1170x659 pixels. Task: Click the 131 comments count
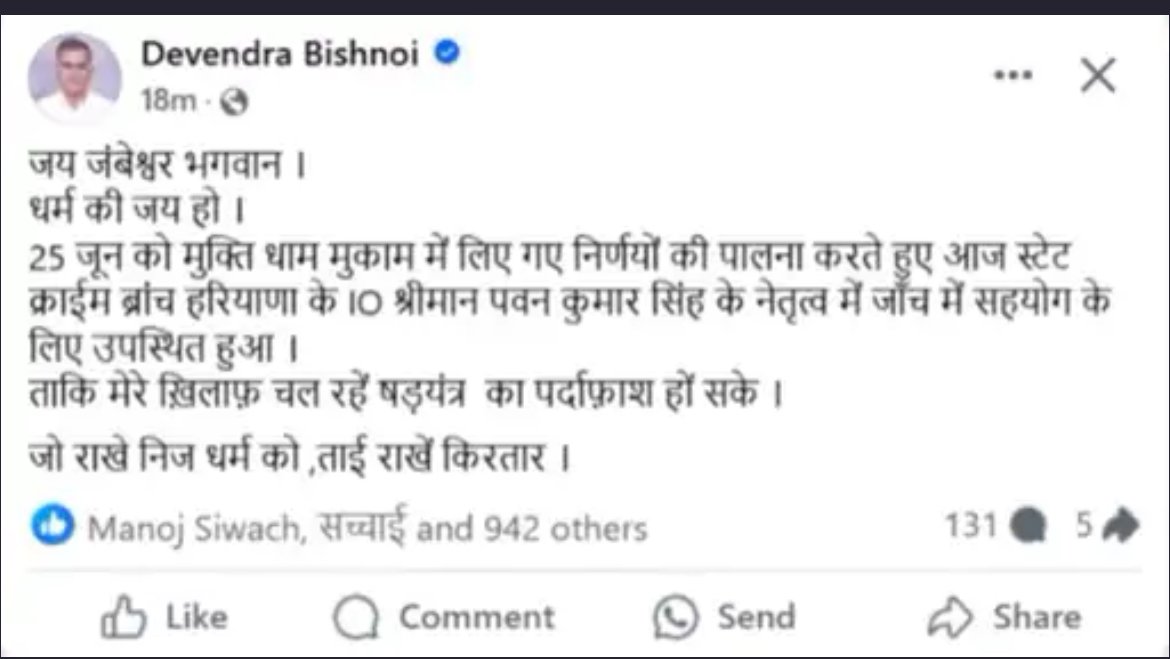(x=970, y=525)
